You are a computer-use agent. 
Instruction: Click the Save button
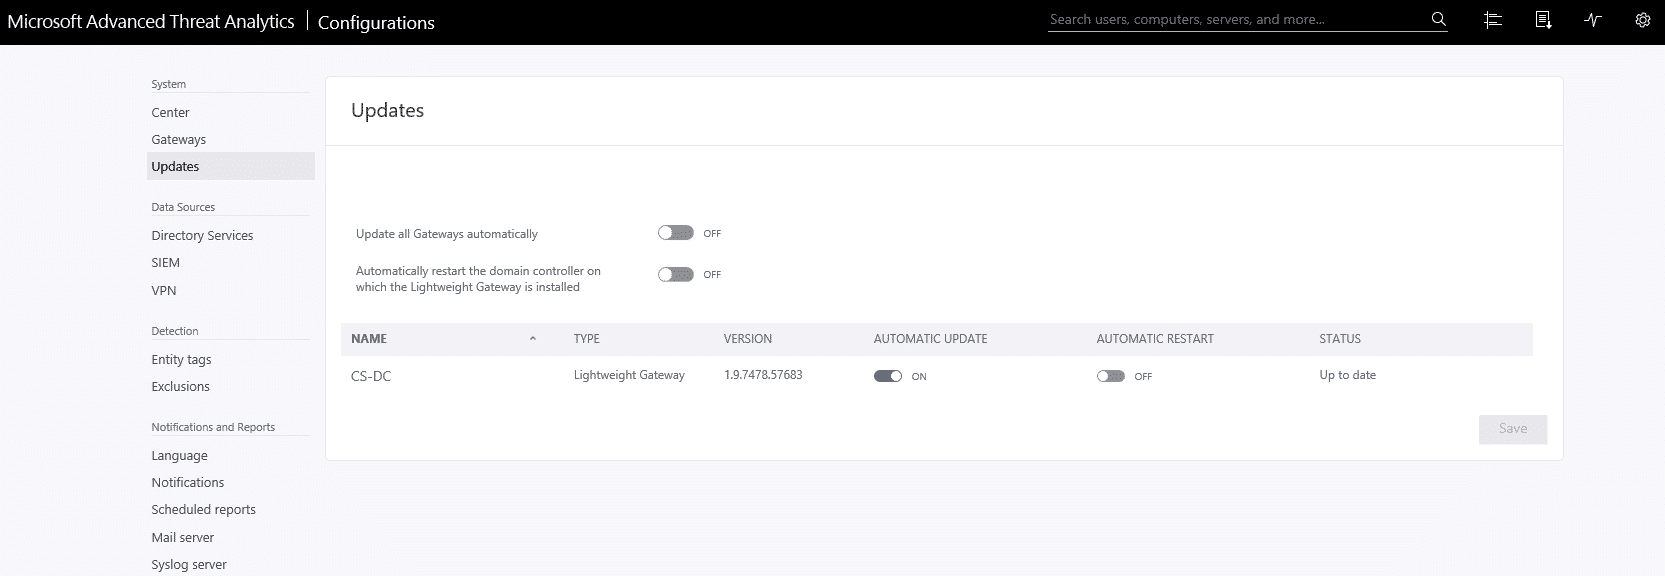pyautogui.click(x=1512, y=429)
